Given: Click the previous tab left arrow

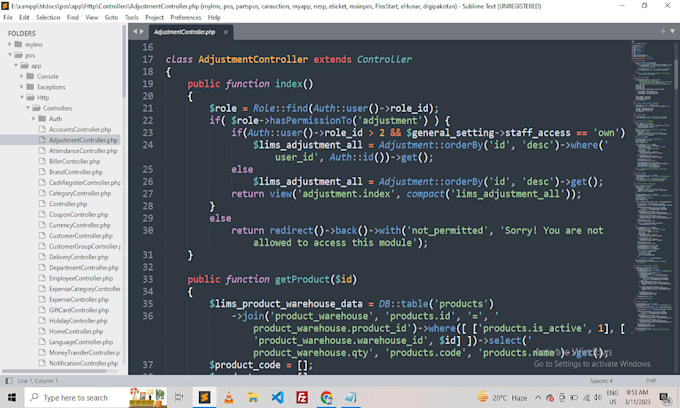Looking at the screenshot, I should click(135, 31).
